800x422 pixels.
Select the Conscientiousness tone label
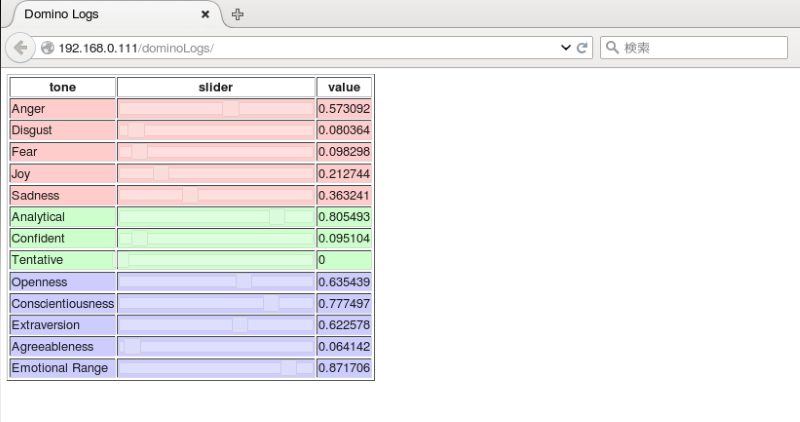63,304
